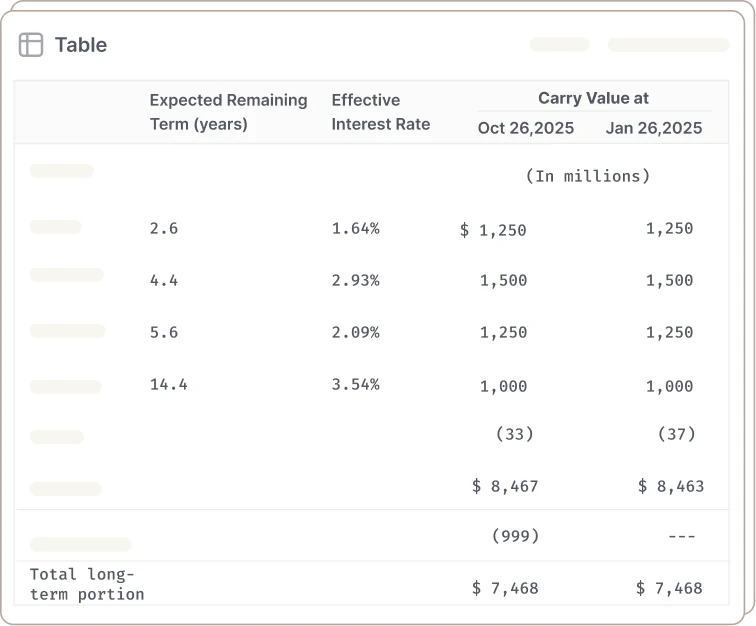Select the "(37)" value cell
This screenshot has height=626, width=756.
pos(676,434)
